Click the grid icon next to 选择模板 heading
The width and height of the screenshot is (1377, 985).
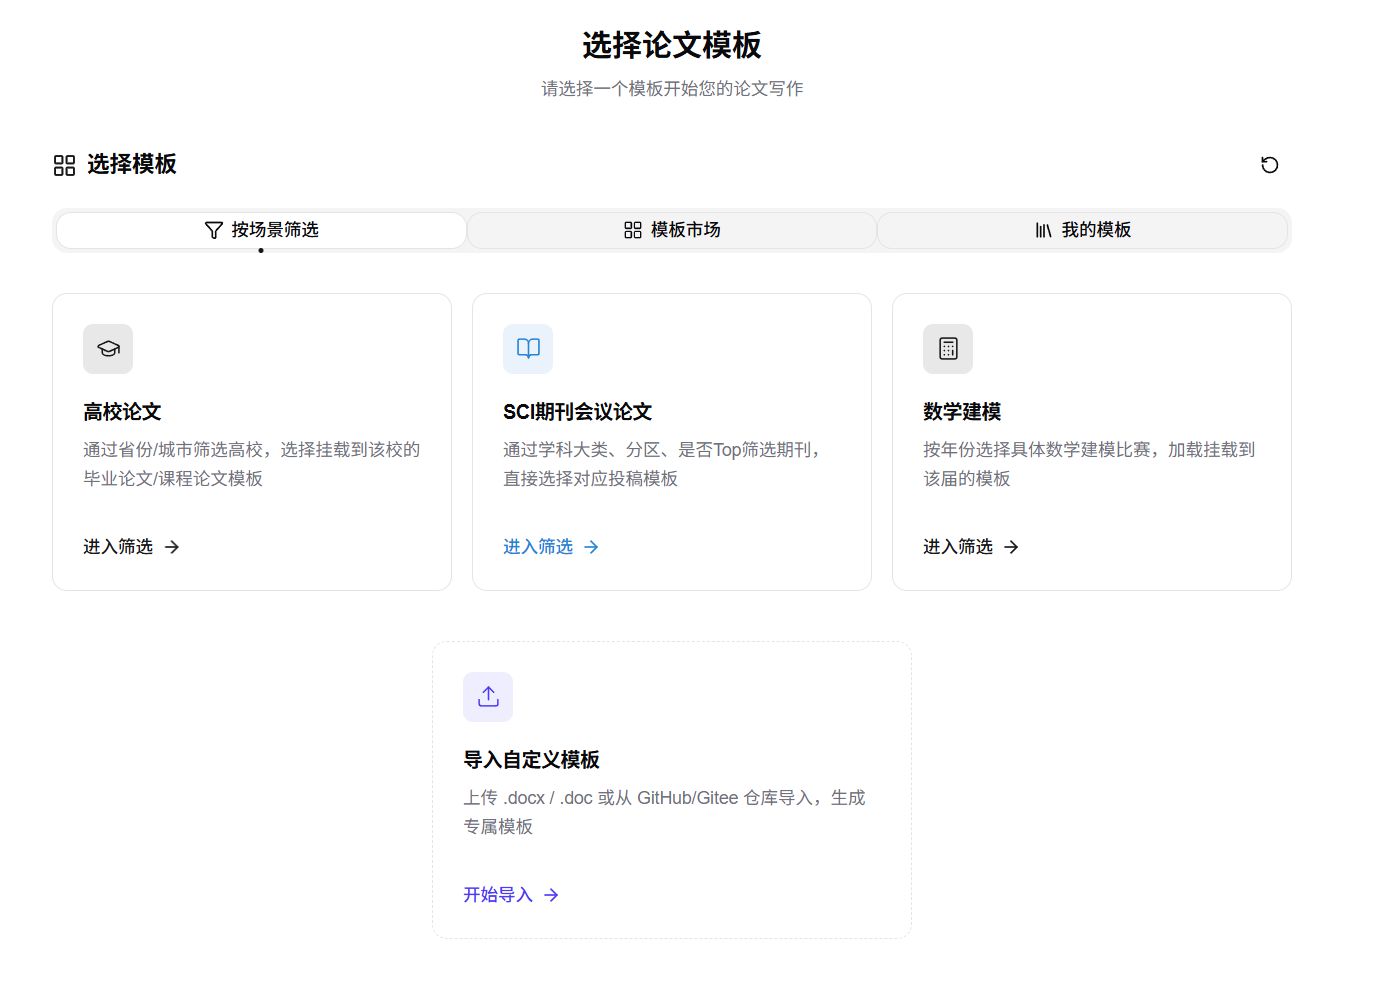coord(64,165)
